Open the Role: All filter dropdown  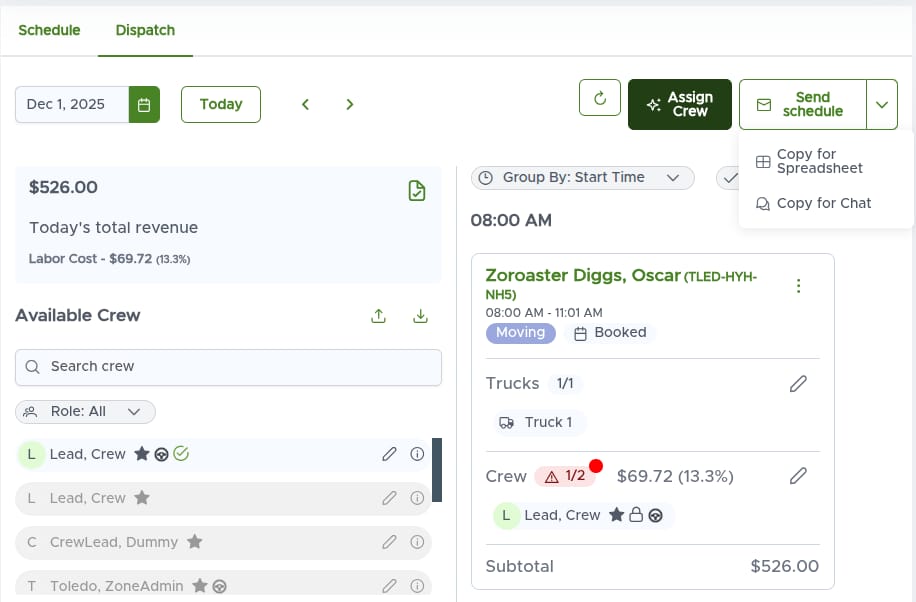click(x=85, y=411)
